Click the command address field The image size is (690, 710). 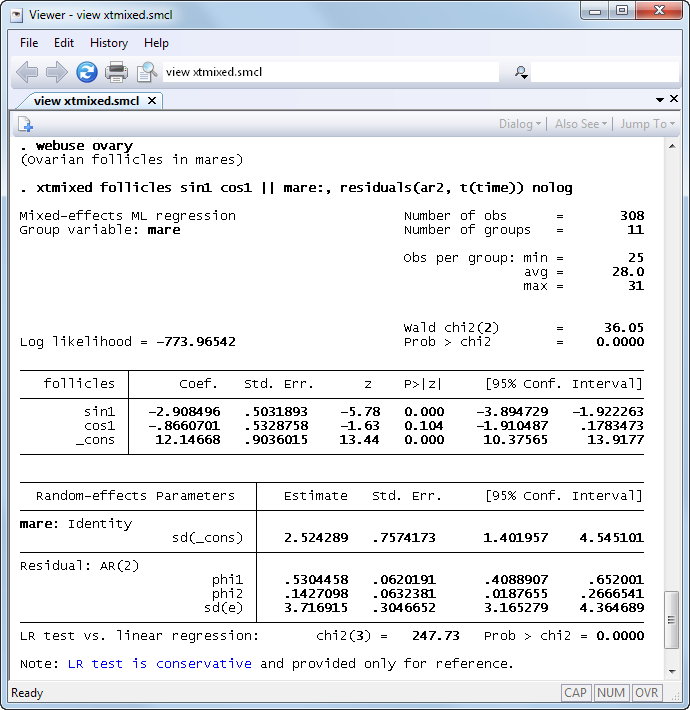tap(330, 72)
